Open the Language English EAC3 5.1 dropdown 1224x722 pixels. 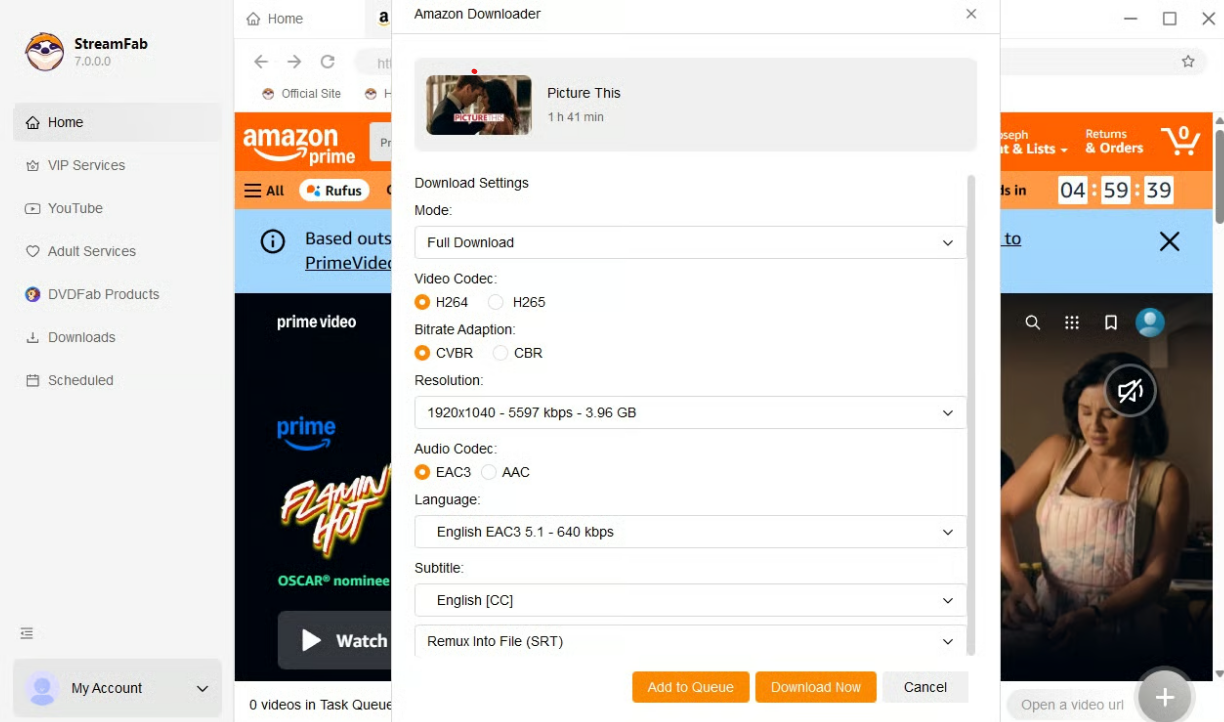[x=690, y=532]
